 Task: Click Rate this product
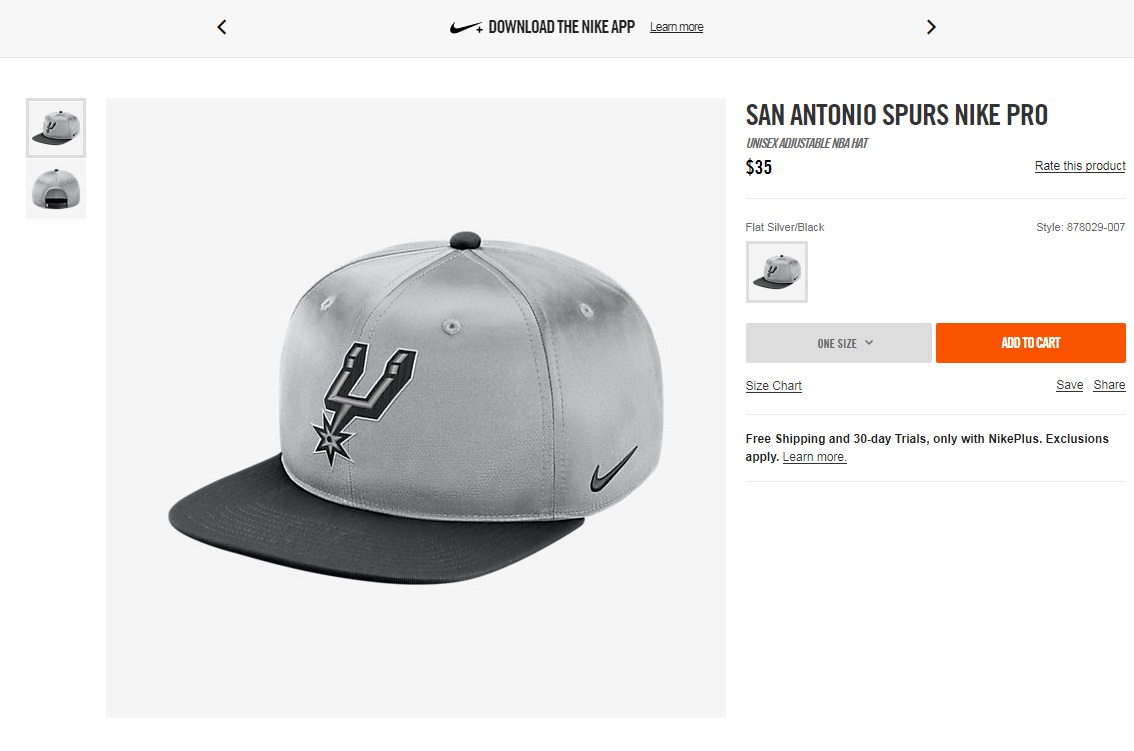click(1080, 166)
